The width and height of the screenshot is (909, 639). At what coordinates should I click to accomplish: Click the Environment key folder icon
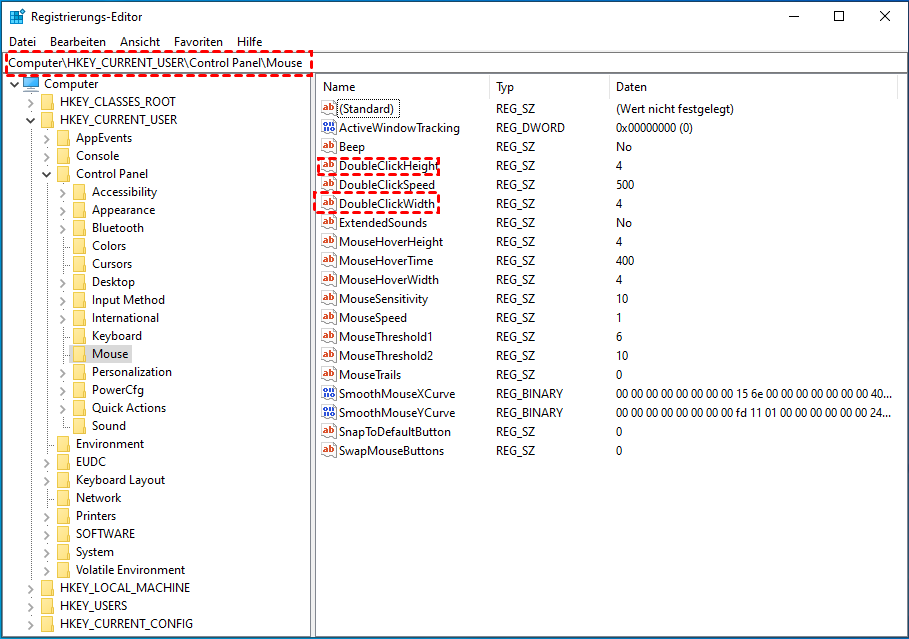point(64,444)
